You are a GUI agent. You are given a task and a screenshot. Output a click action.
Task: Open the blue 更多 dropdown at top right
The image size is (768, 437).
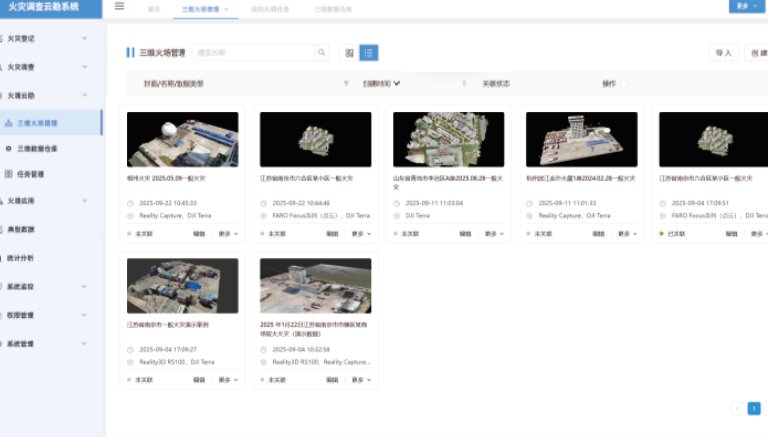pos(747,7)
